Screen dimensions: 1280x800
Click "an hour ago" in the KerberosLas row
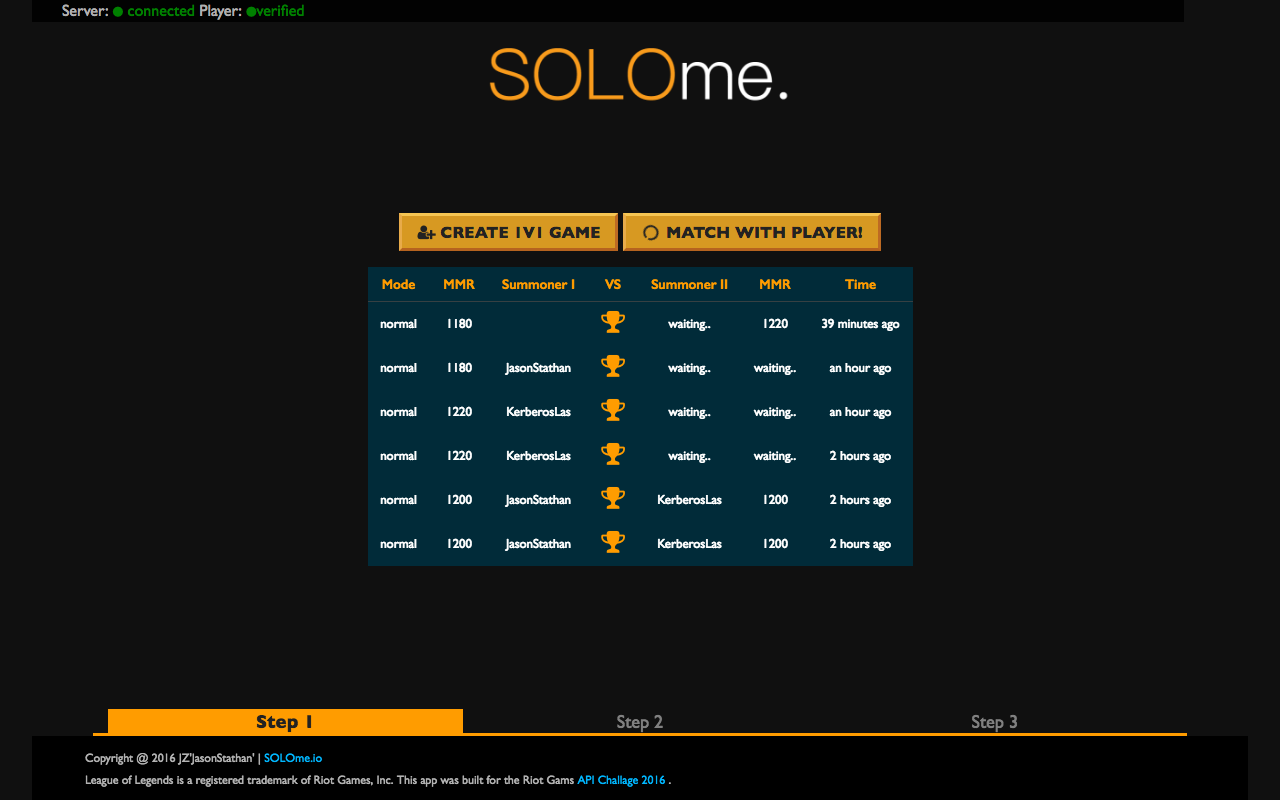[x=860, y=412]
